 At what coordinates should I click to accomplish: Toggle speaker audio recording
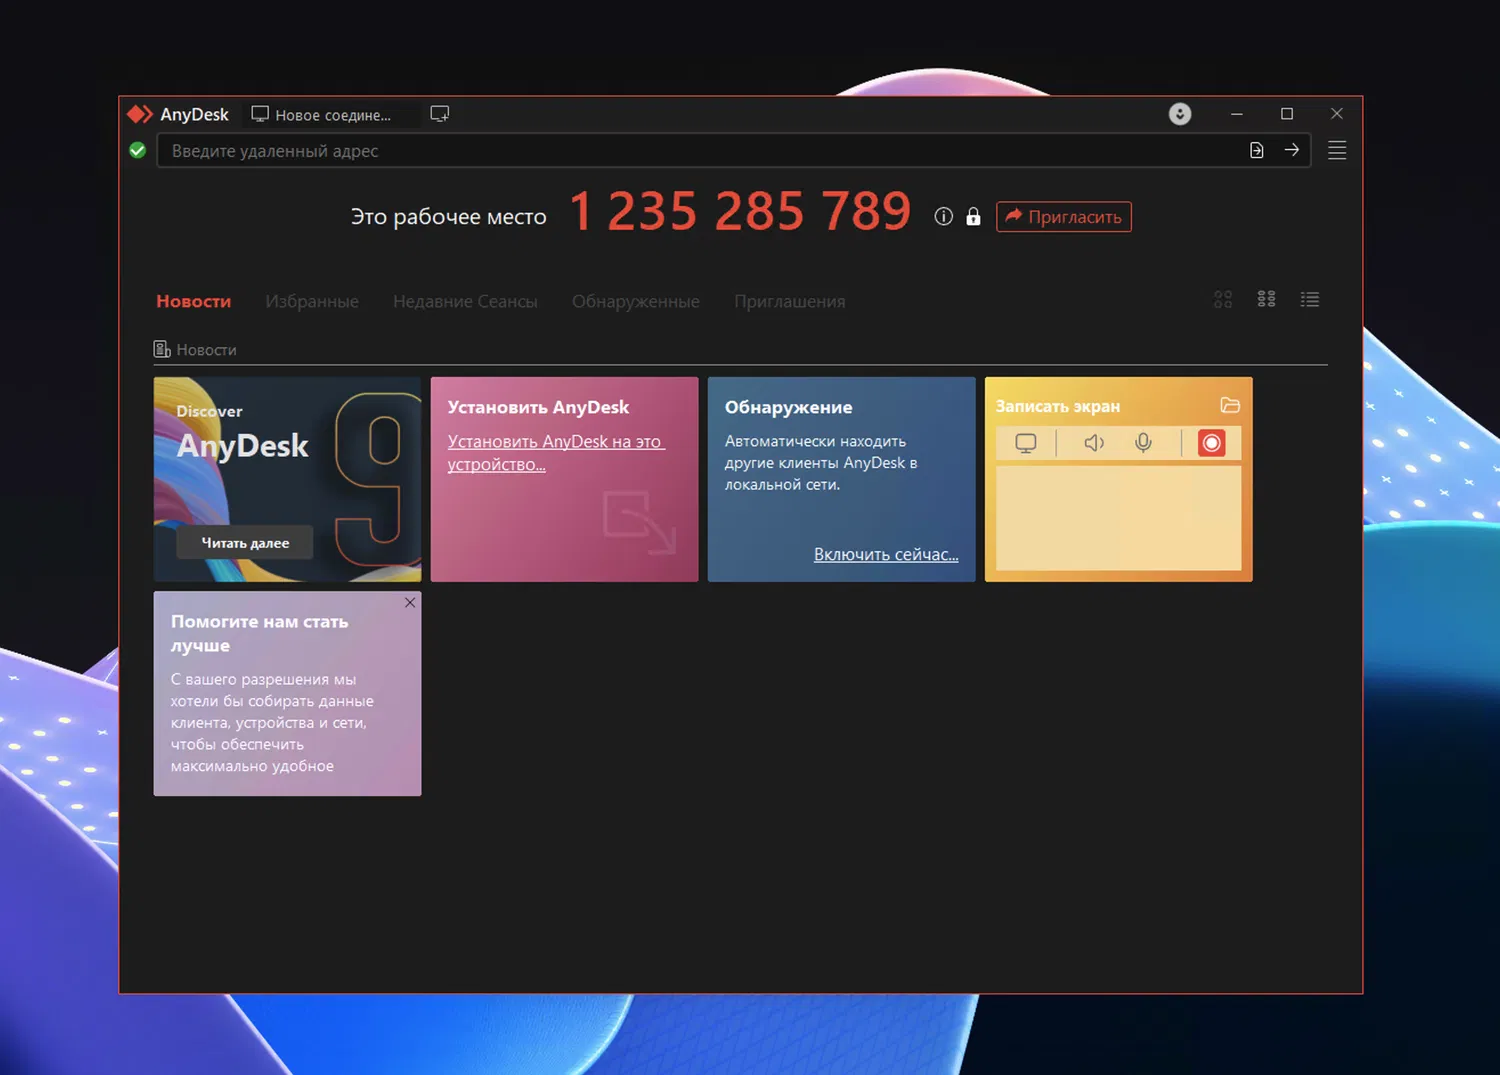(x=1094, y=443)
